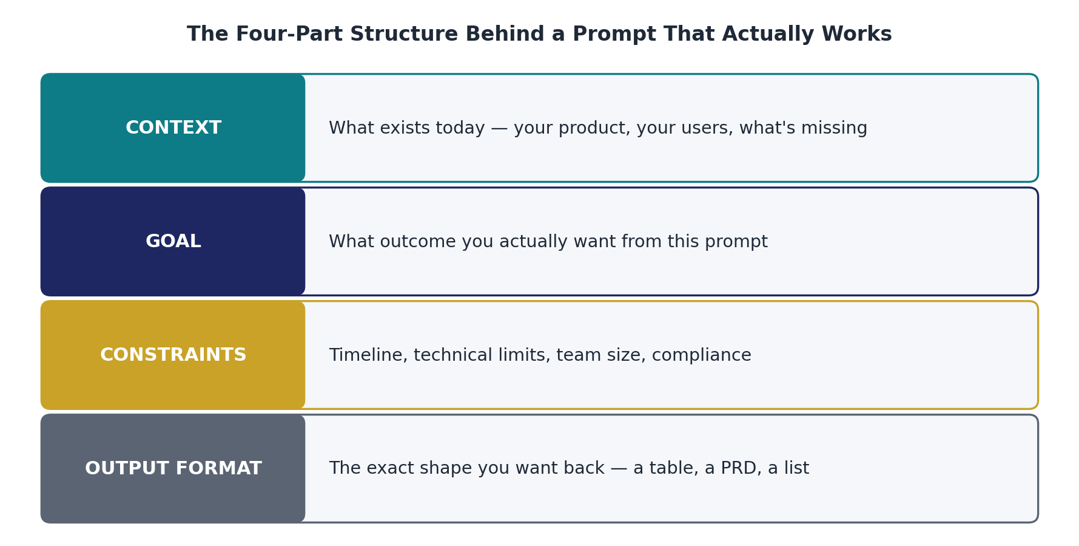Image resolution: width=1079 pixels, height=546 pixels.
Task: Click the word GOAL in white letters
Action: point(173,242)
